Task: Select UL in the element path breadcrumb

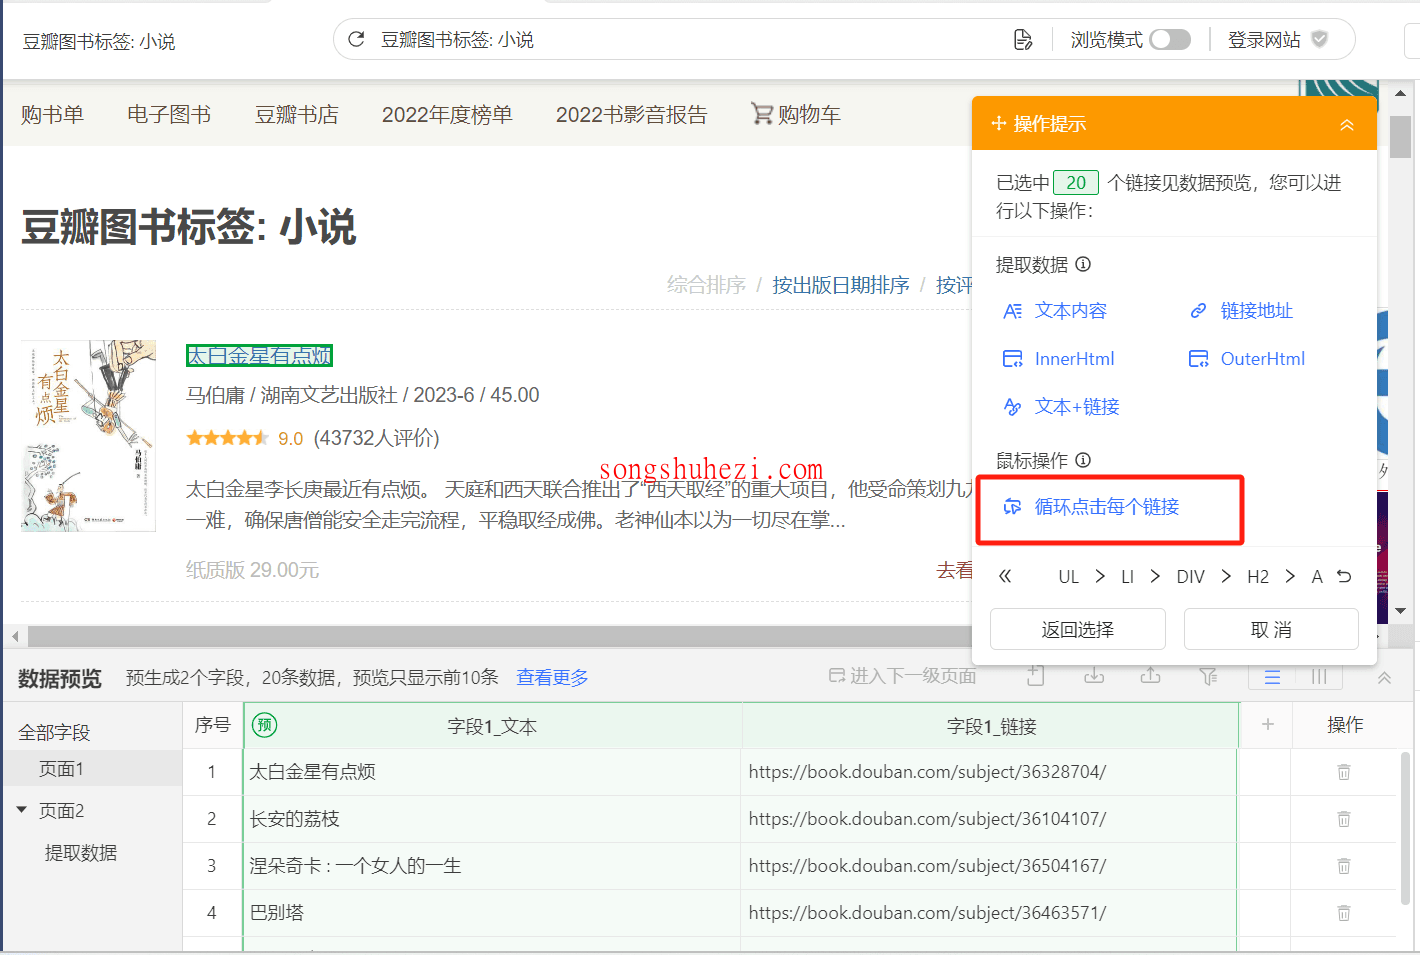Action: 1068,577
